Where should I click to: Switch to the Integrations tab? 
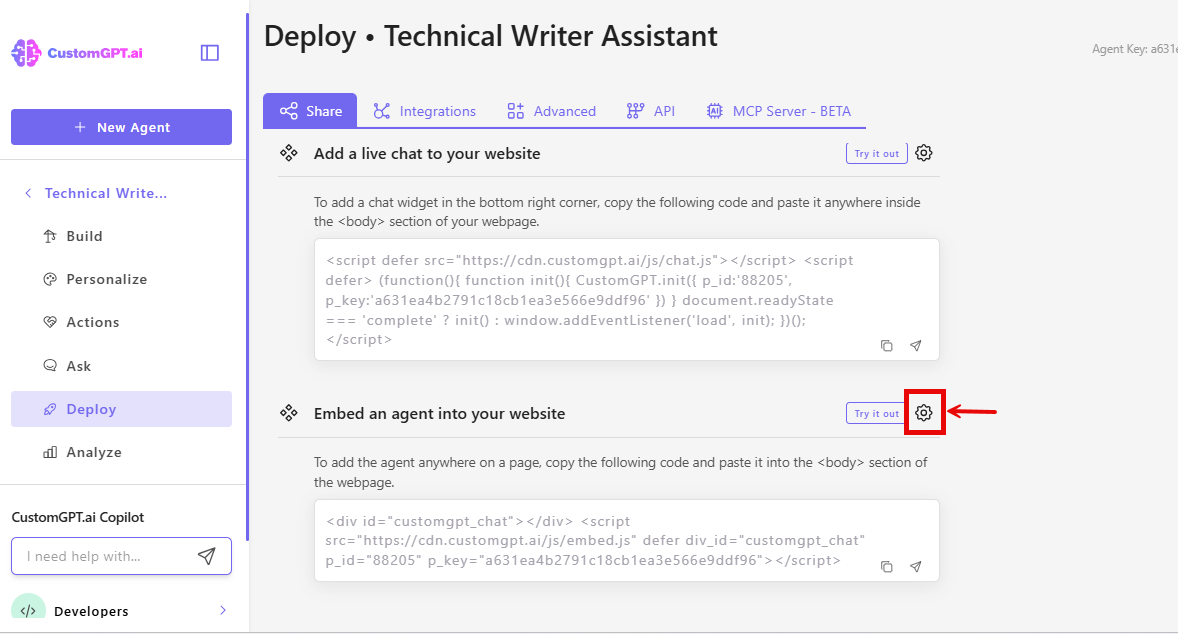coord(424,111)
